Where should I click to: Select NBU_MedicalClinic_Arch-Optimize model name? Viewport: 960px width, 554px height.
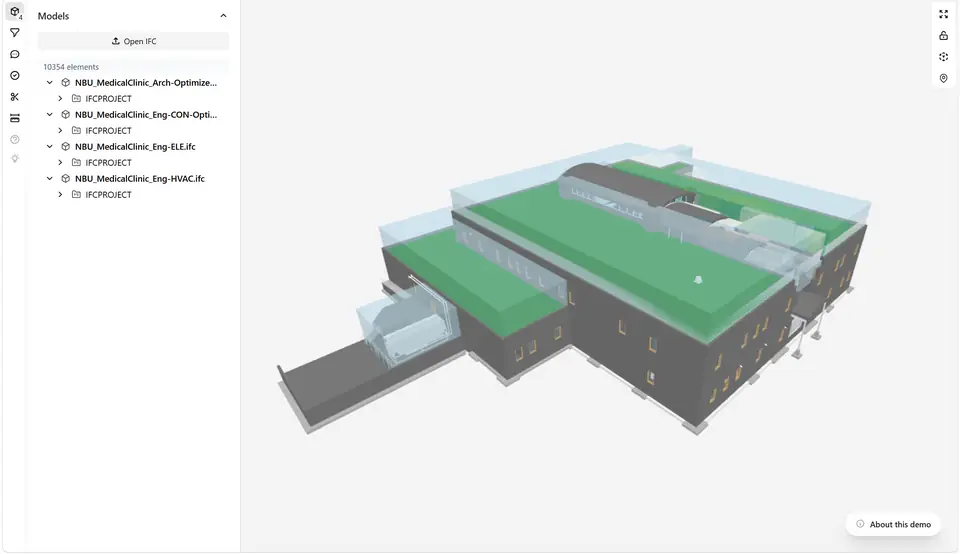click(x=146, y=83)
